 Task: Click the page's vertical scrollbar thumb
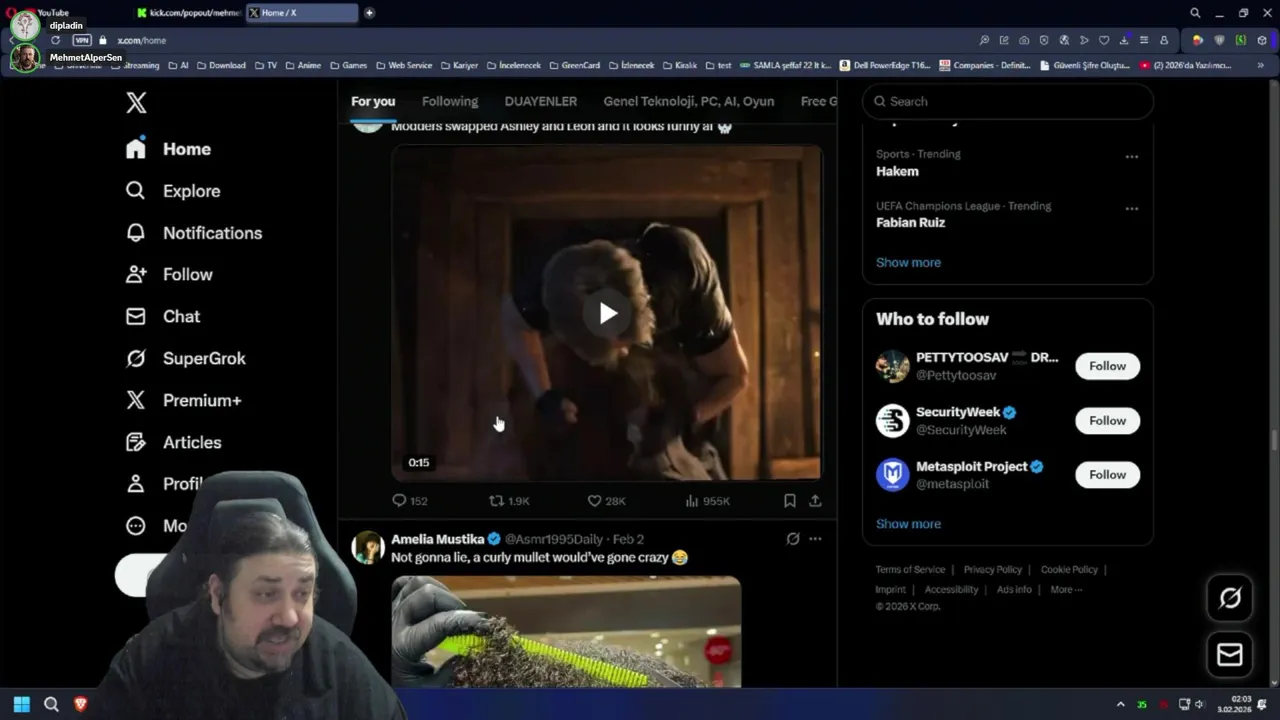pos(1274,441)
